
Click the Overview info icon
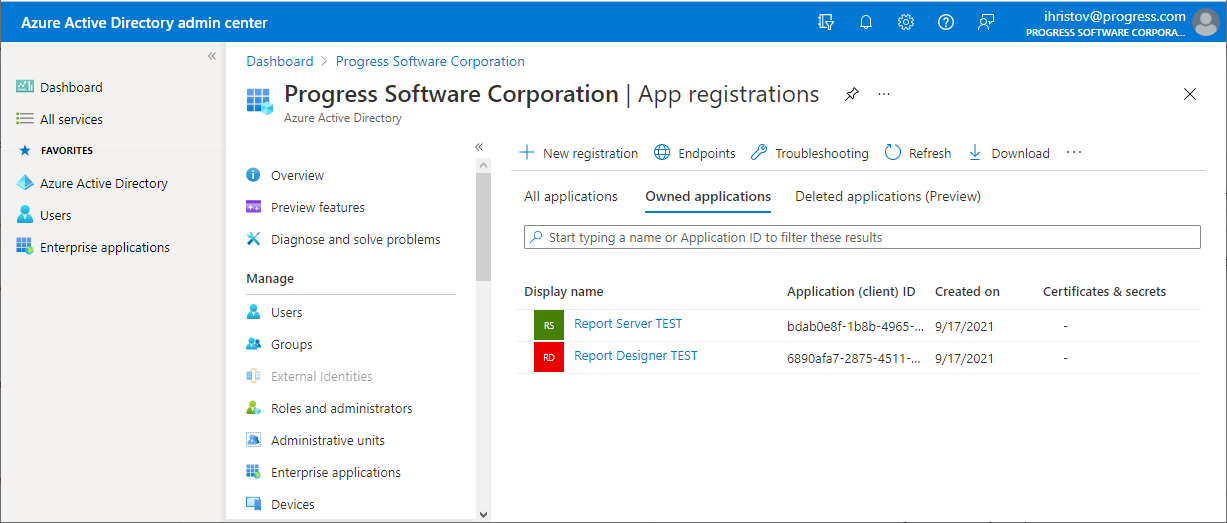[253, 175]
